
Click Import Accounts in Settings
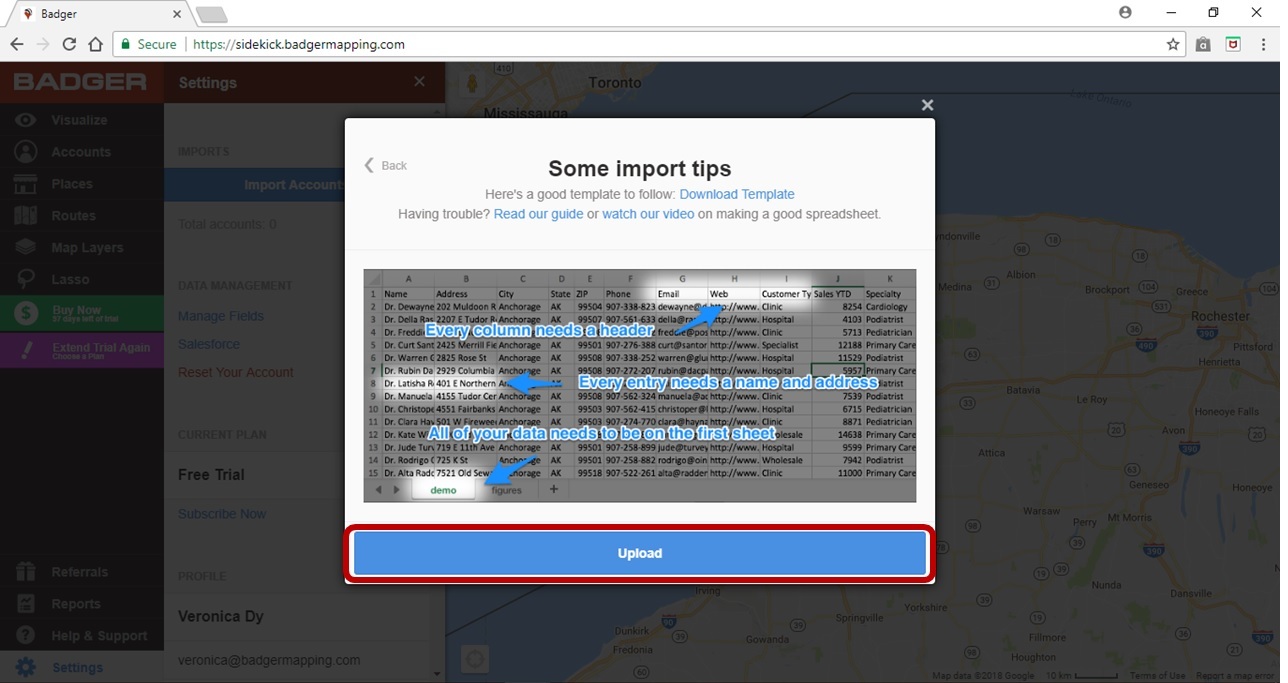pos(294,185)
